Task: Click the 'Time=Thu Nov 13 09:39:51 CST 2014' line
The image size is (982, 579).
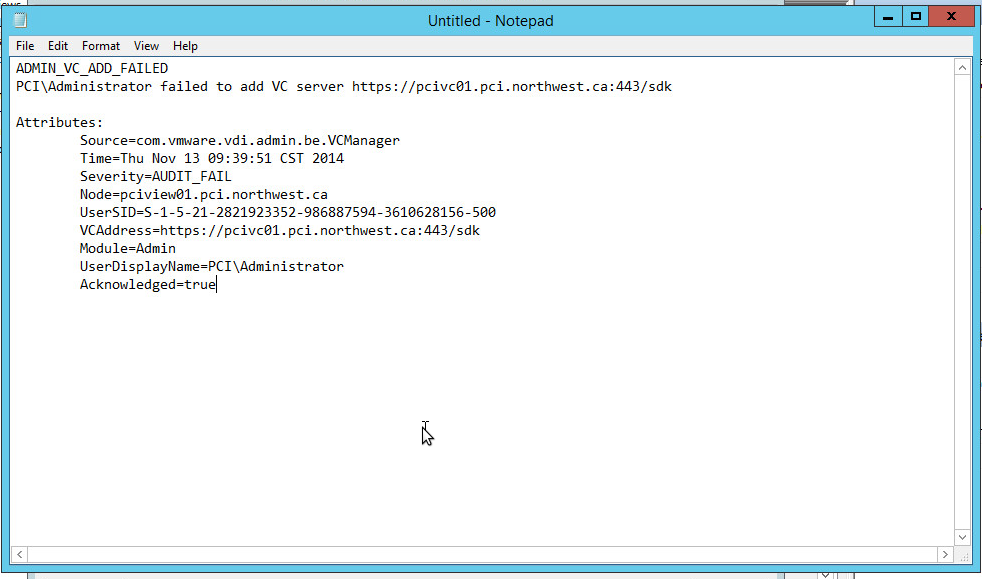Action: (212, 158)
